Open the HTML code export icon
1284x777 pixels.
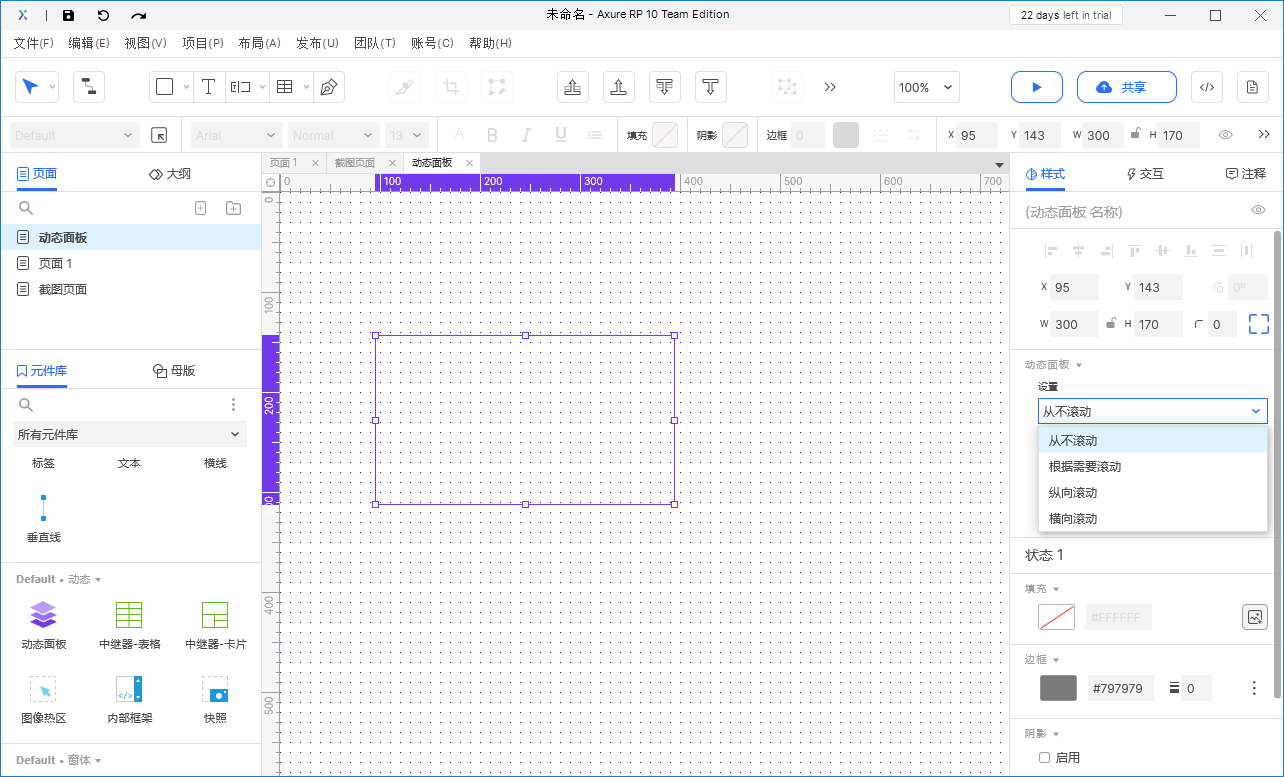[1207, 87]
